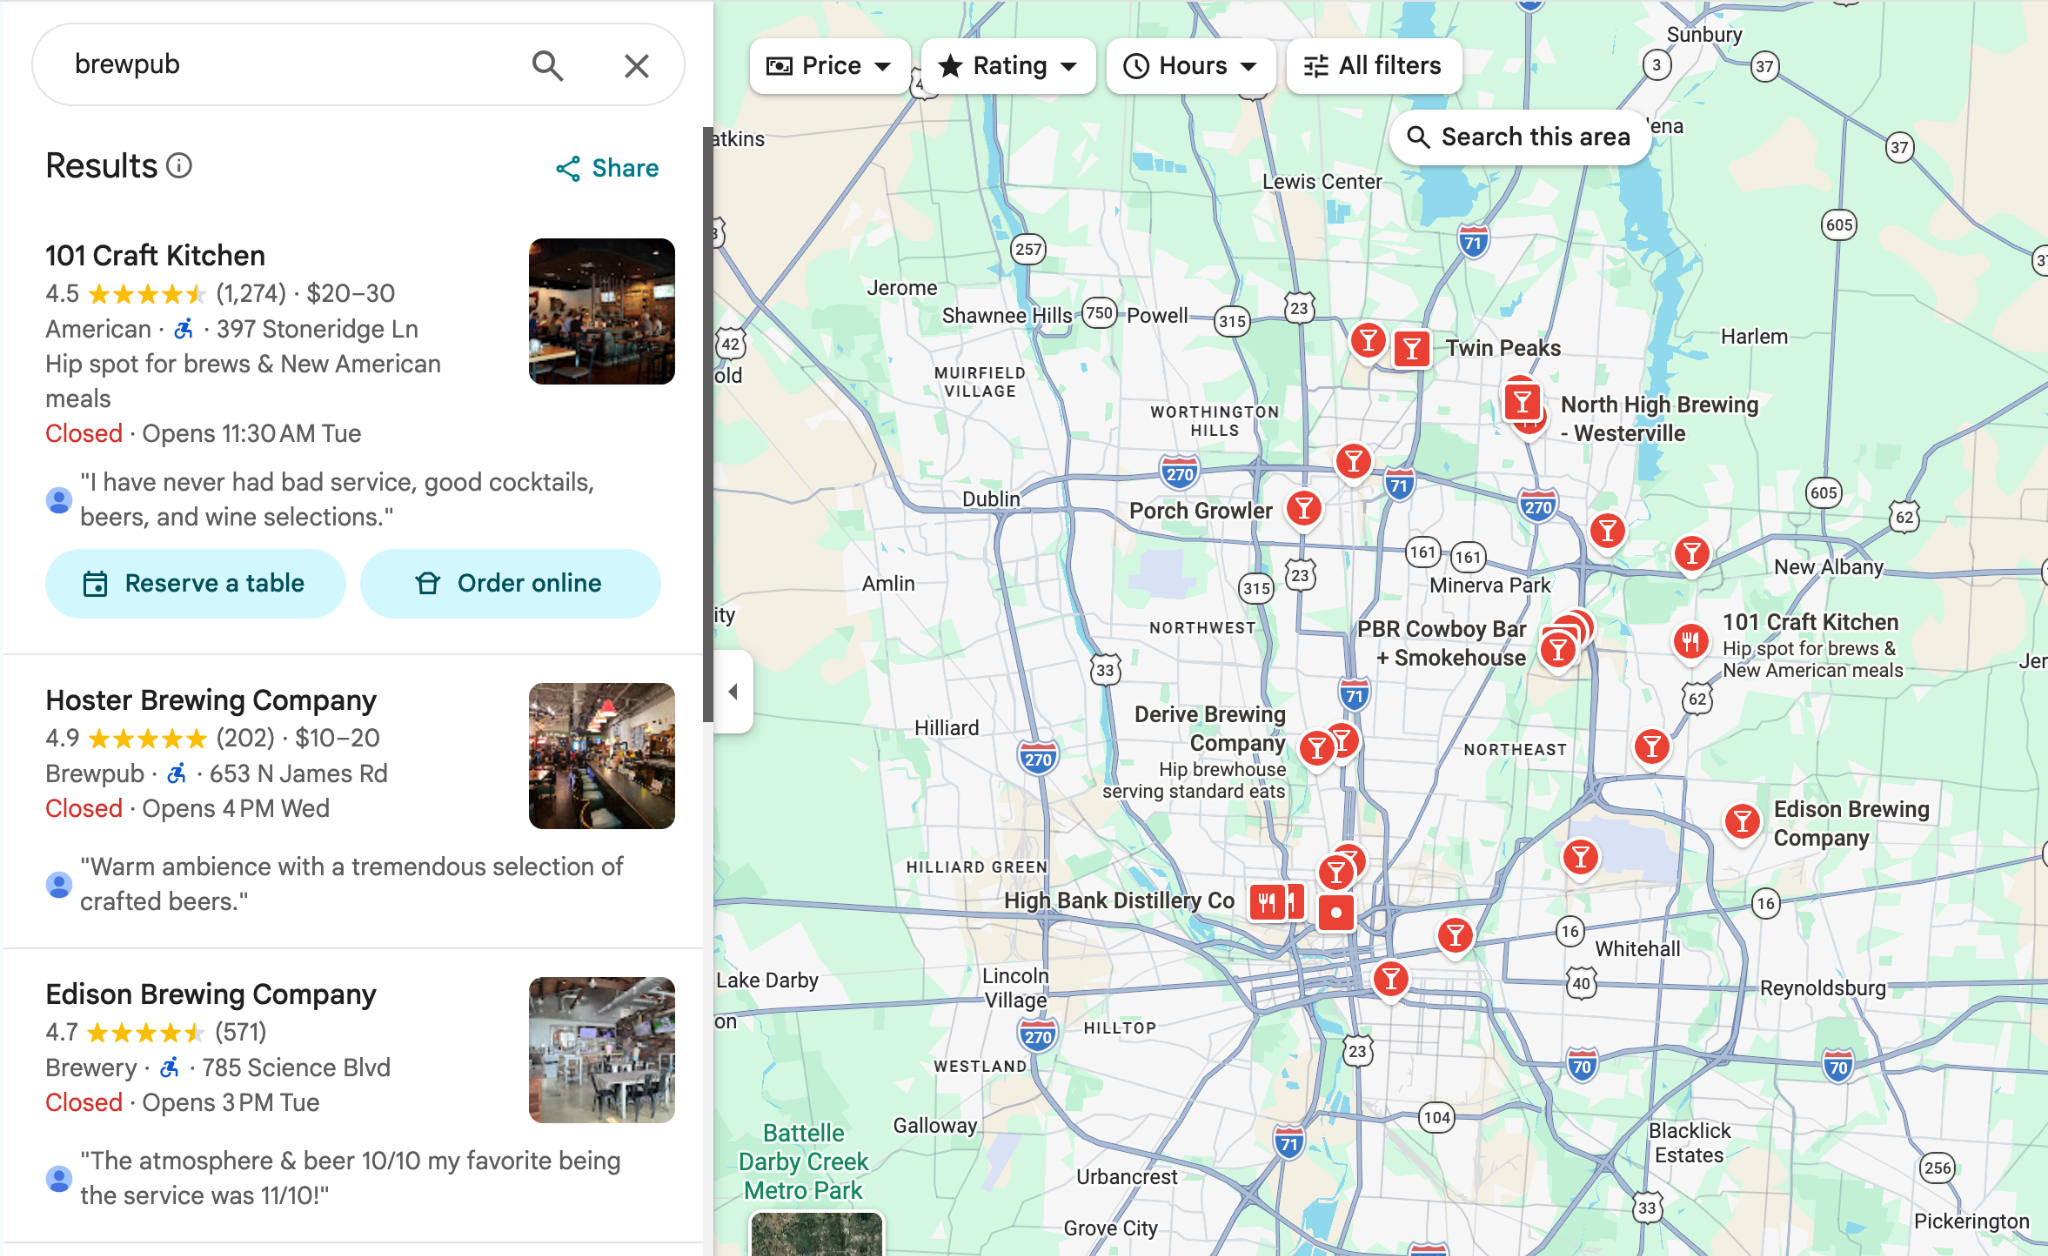Screen dimensions: 2048x1256
Task: Open the Hours filter dropdown
Action: [1190, 66]
